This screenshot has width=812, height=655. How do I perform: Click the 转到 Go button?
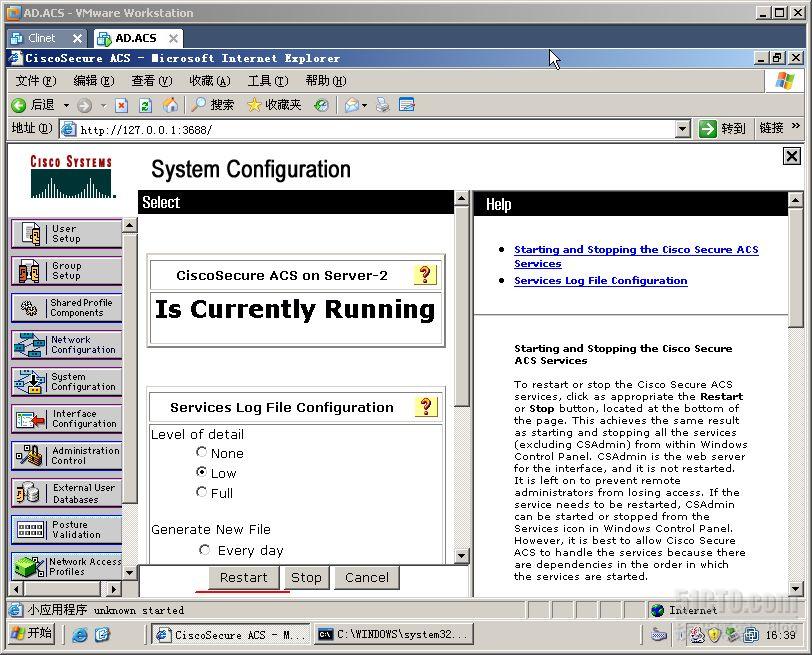(722, 128)
